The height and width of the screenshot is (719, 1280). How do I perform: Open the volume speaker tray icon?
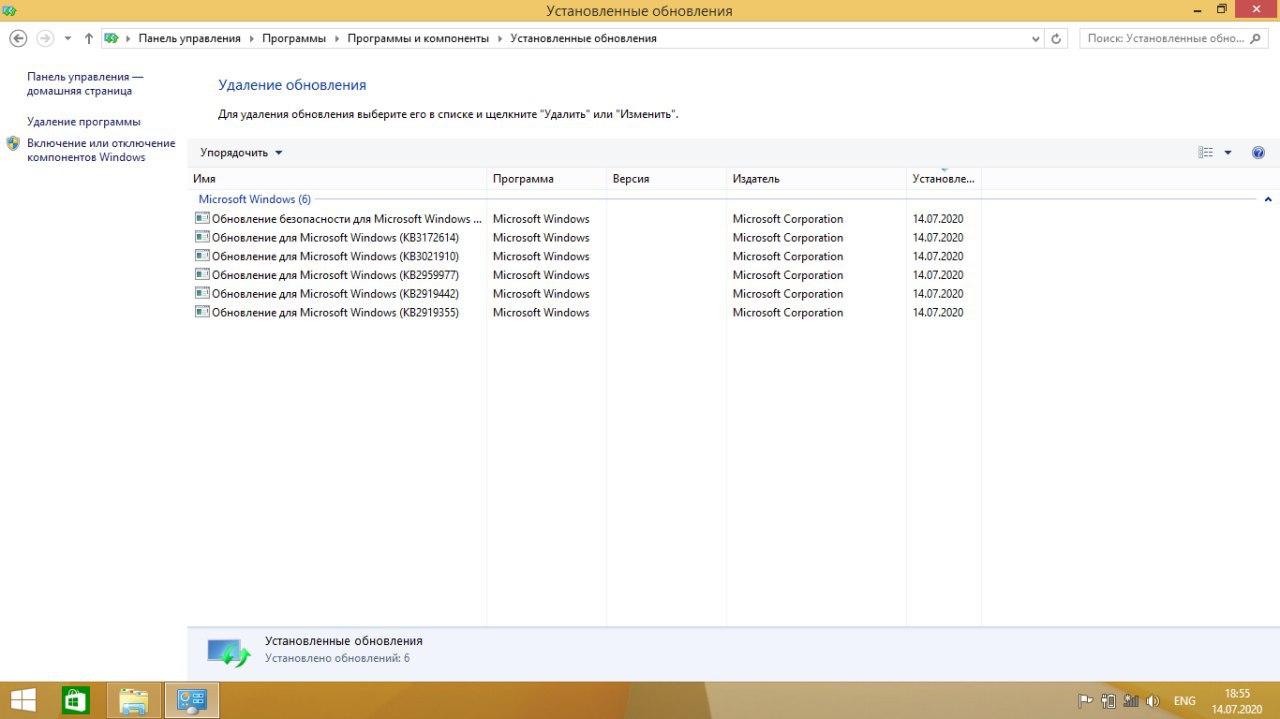coord(1153,701)
